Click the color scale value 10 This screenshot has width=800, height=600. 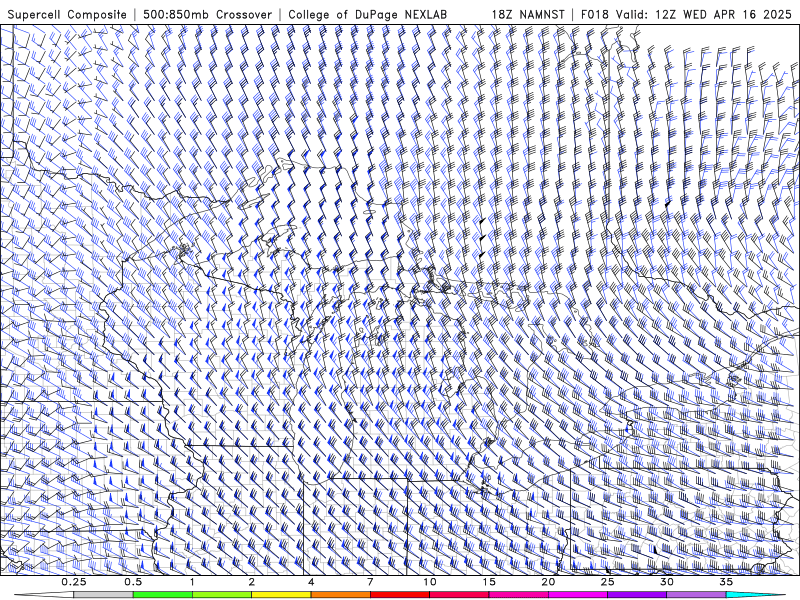(x=430, y=582)
